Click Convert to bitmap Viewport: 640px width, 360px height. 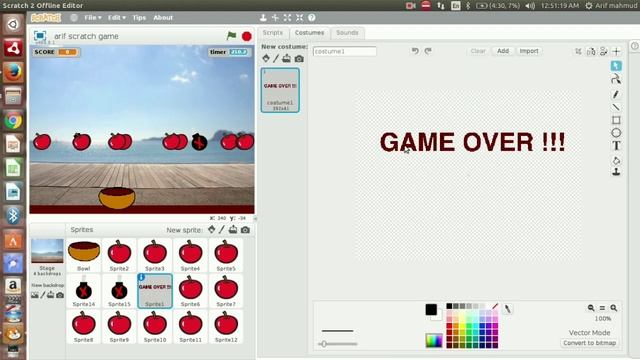[x=589, y=343]
